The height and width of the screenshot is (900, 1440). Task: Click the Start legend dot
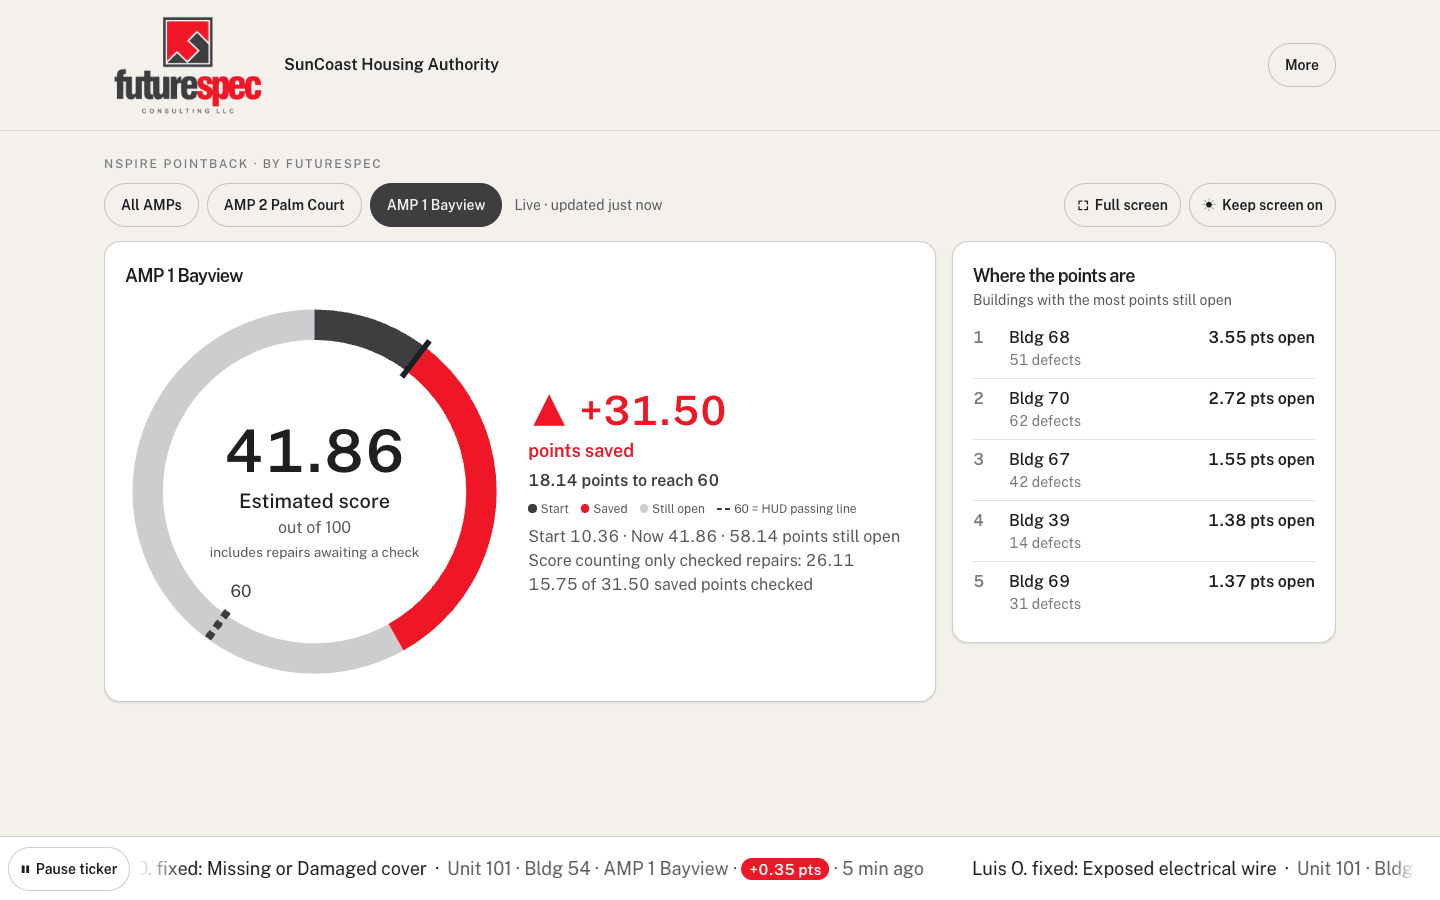(x=533, y=509)
